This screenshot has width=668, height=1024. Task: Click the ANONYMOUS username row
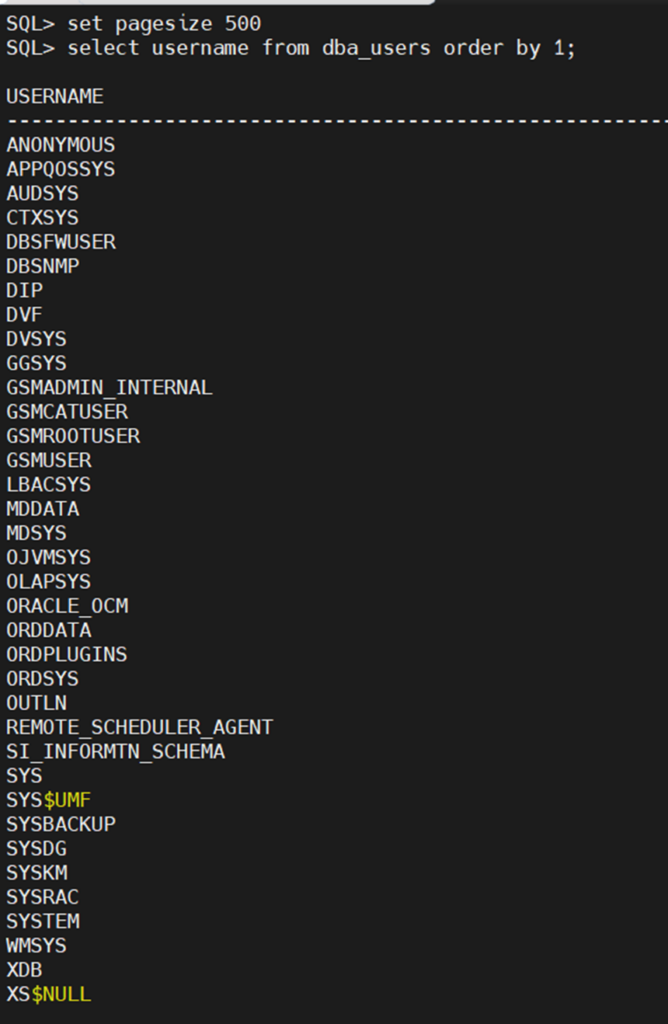pyautogui.click(x=61, y=145)
